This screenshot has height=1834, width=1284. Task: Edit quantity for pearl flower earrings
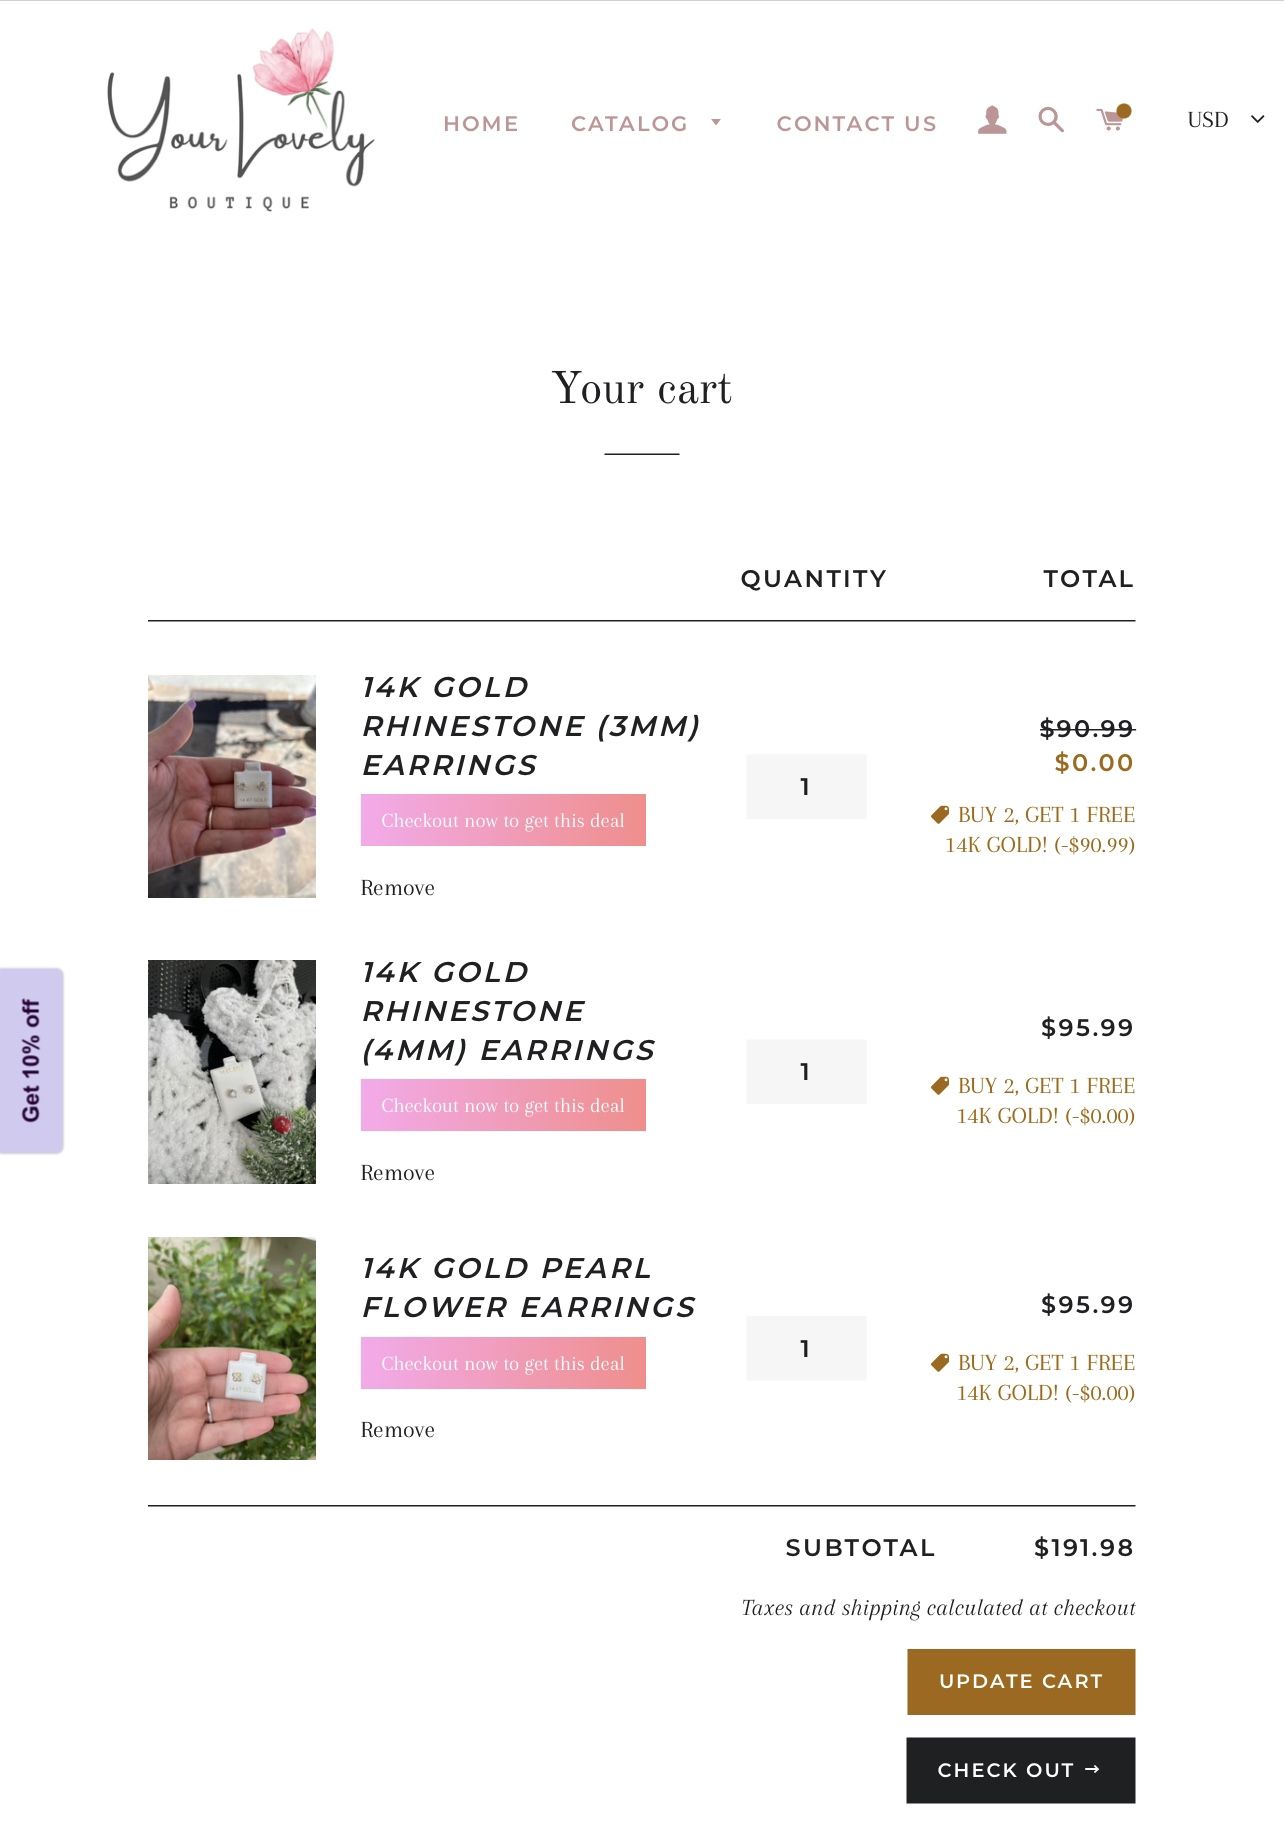[x=805, y=1349]
